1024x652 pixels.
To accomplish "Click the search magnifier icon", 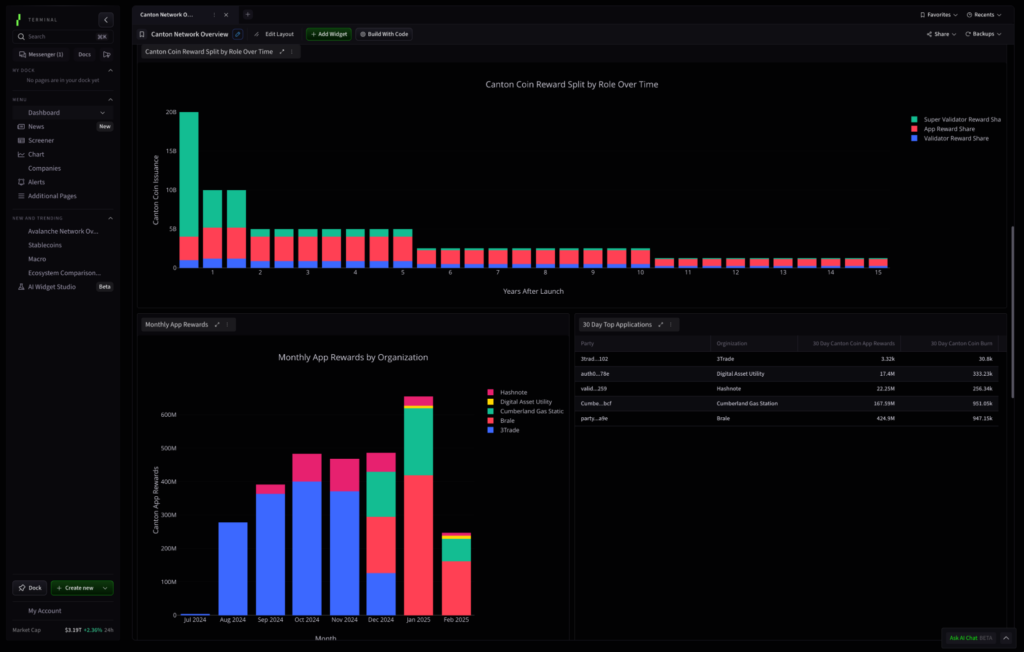I will [22, 37].
